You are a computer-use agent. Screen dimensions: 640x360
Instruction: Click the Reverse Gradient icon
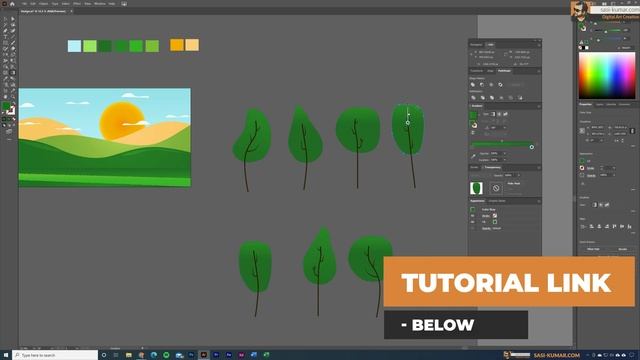click(473, 133)
